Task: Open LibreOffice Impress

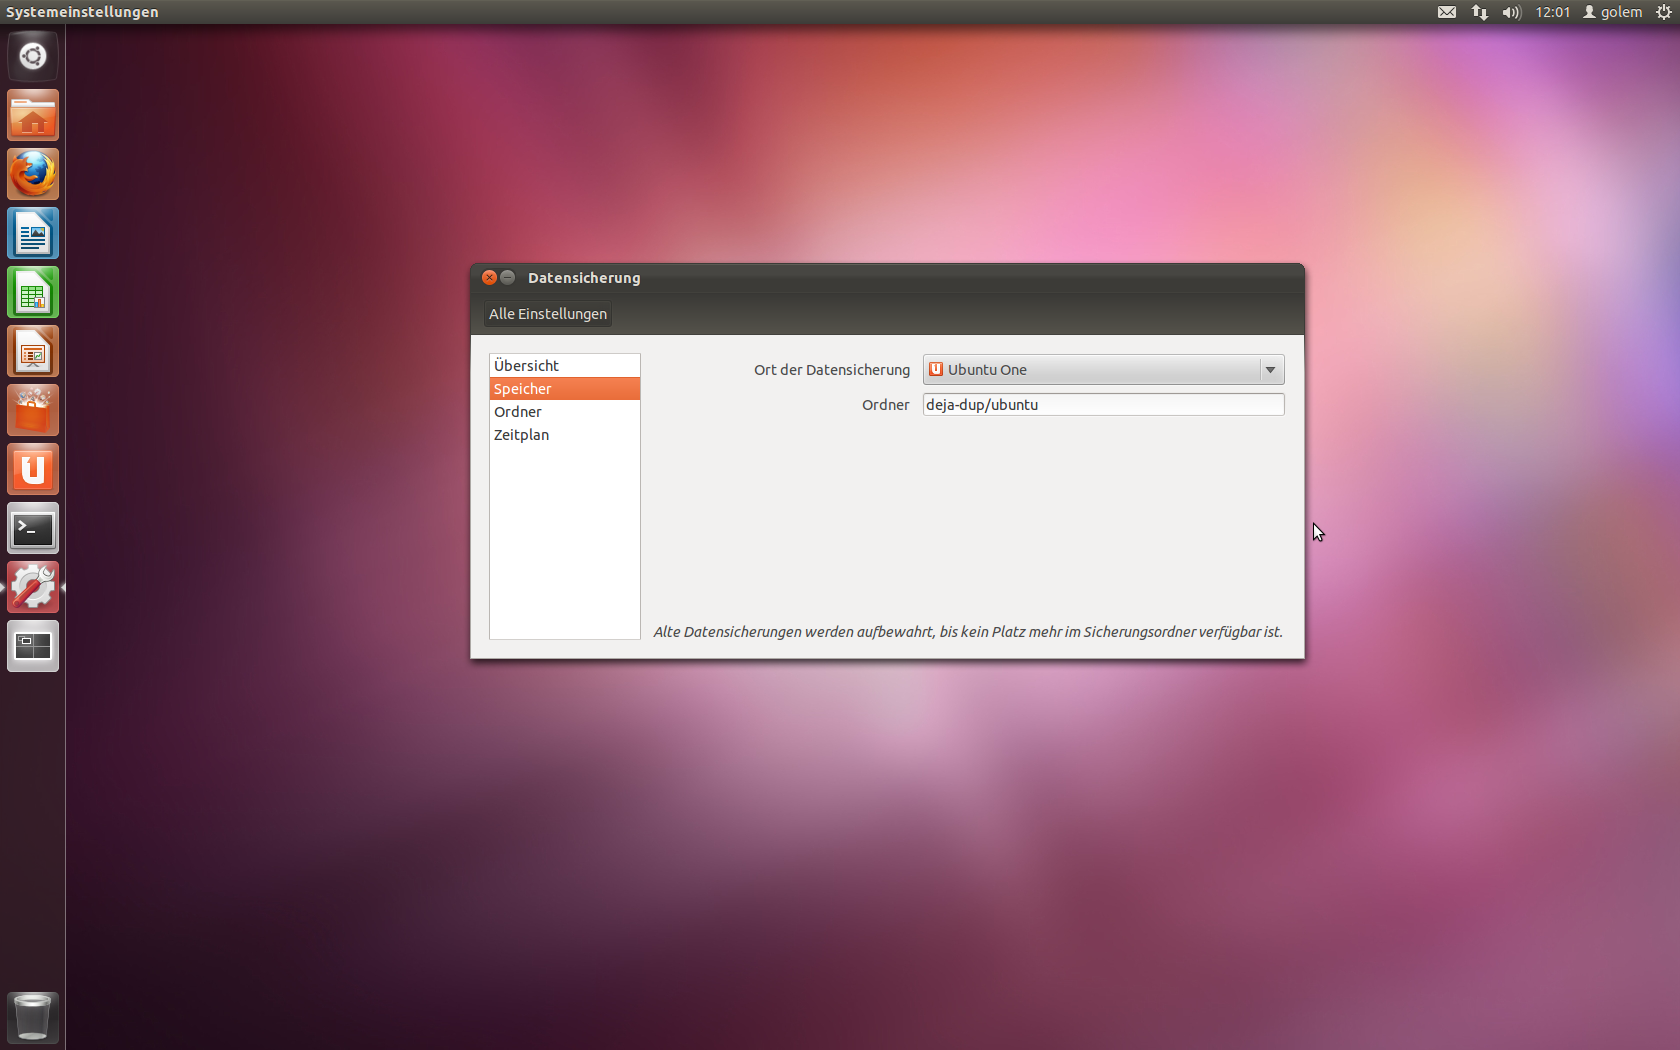Action: [33, 351]
